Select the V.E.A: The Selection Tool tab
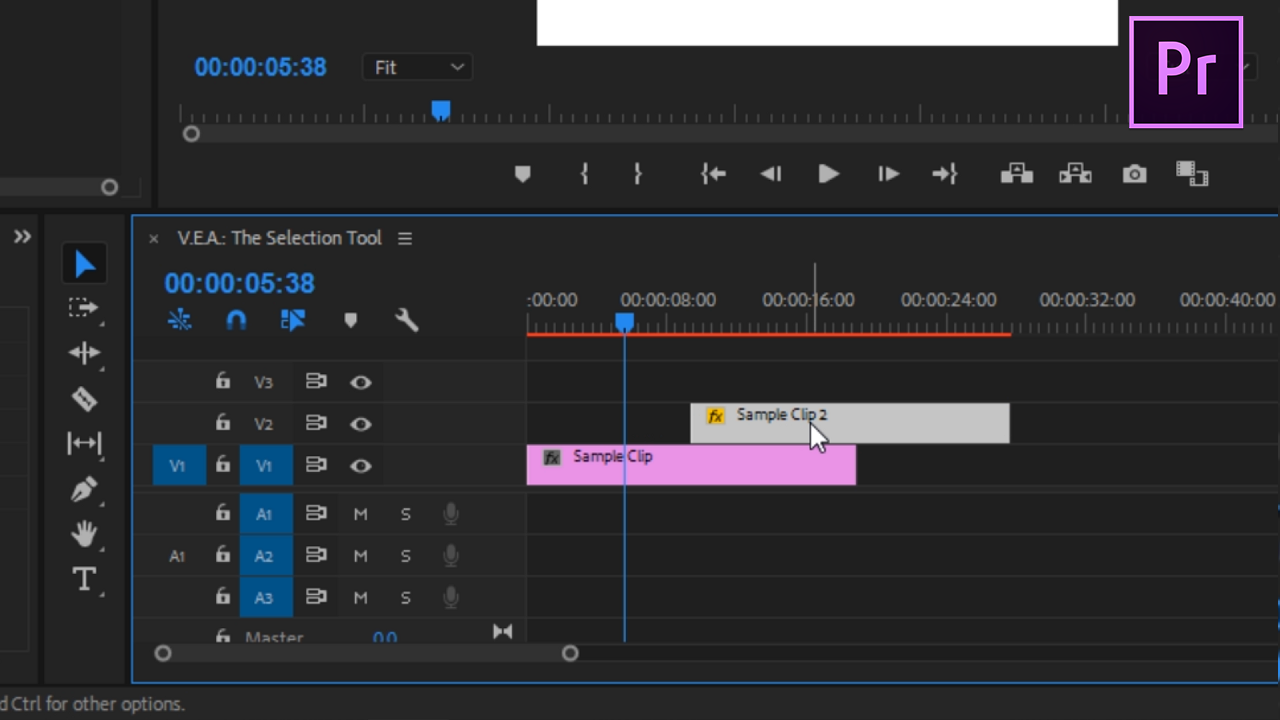Image resolution: width=1280 pixels, height=720 pixels. pyautogui.click(x=280, y=238)
